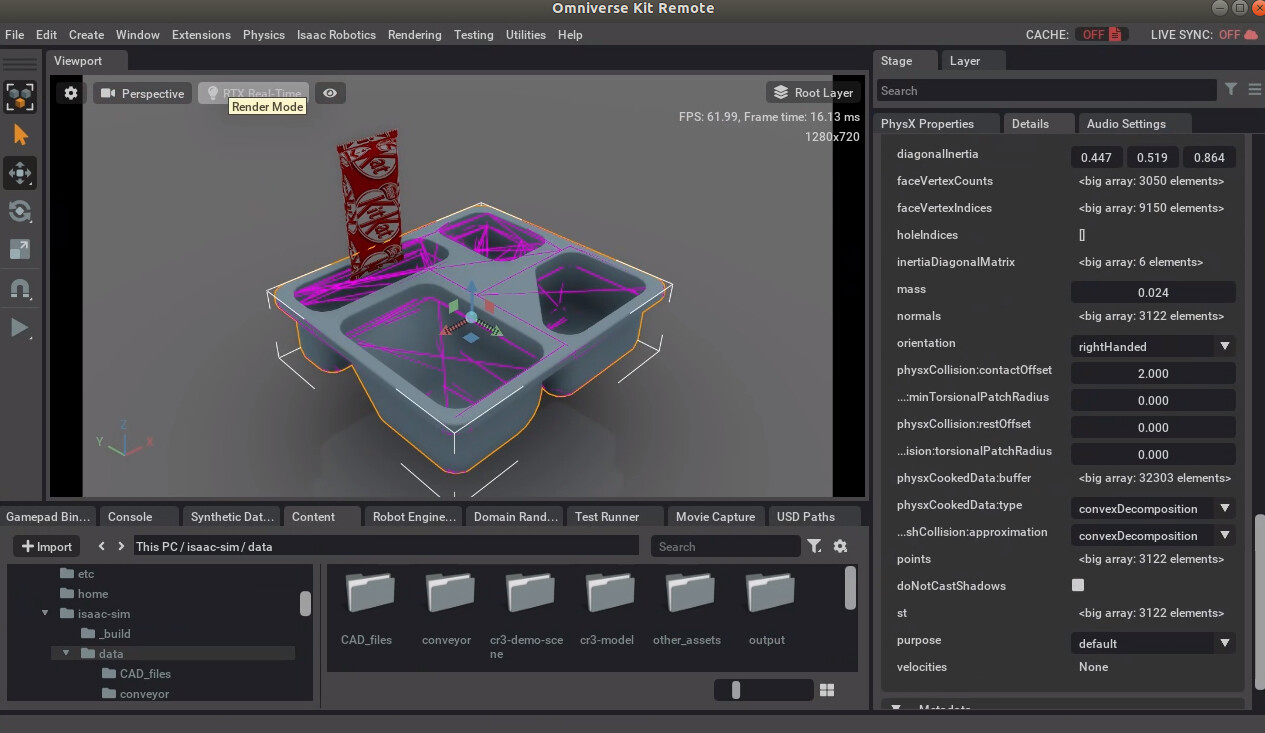The image size is (1265, 733).
Task: Click the Root Layer button
Action: pos(813,91)
